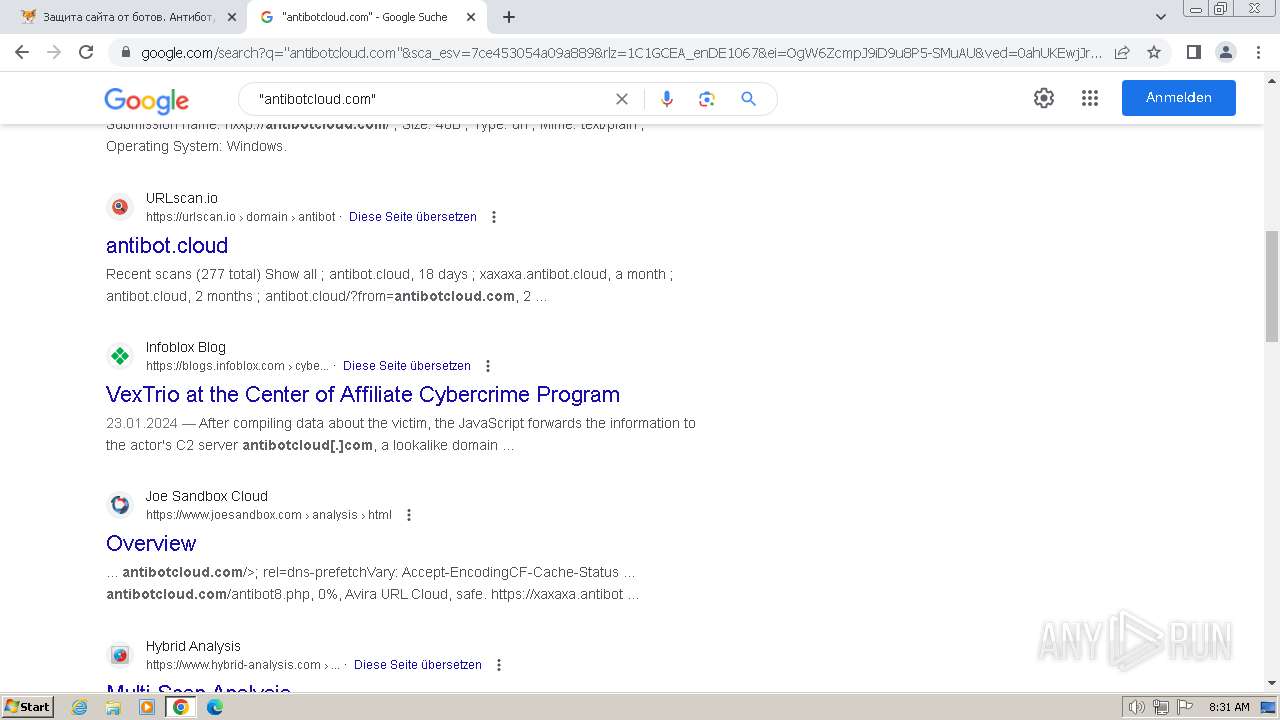The width and height of the screenshot is (1280, 720).
Task: Click the Joe Sandbox Cloud favicon
Action: click(120, 505)
